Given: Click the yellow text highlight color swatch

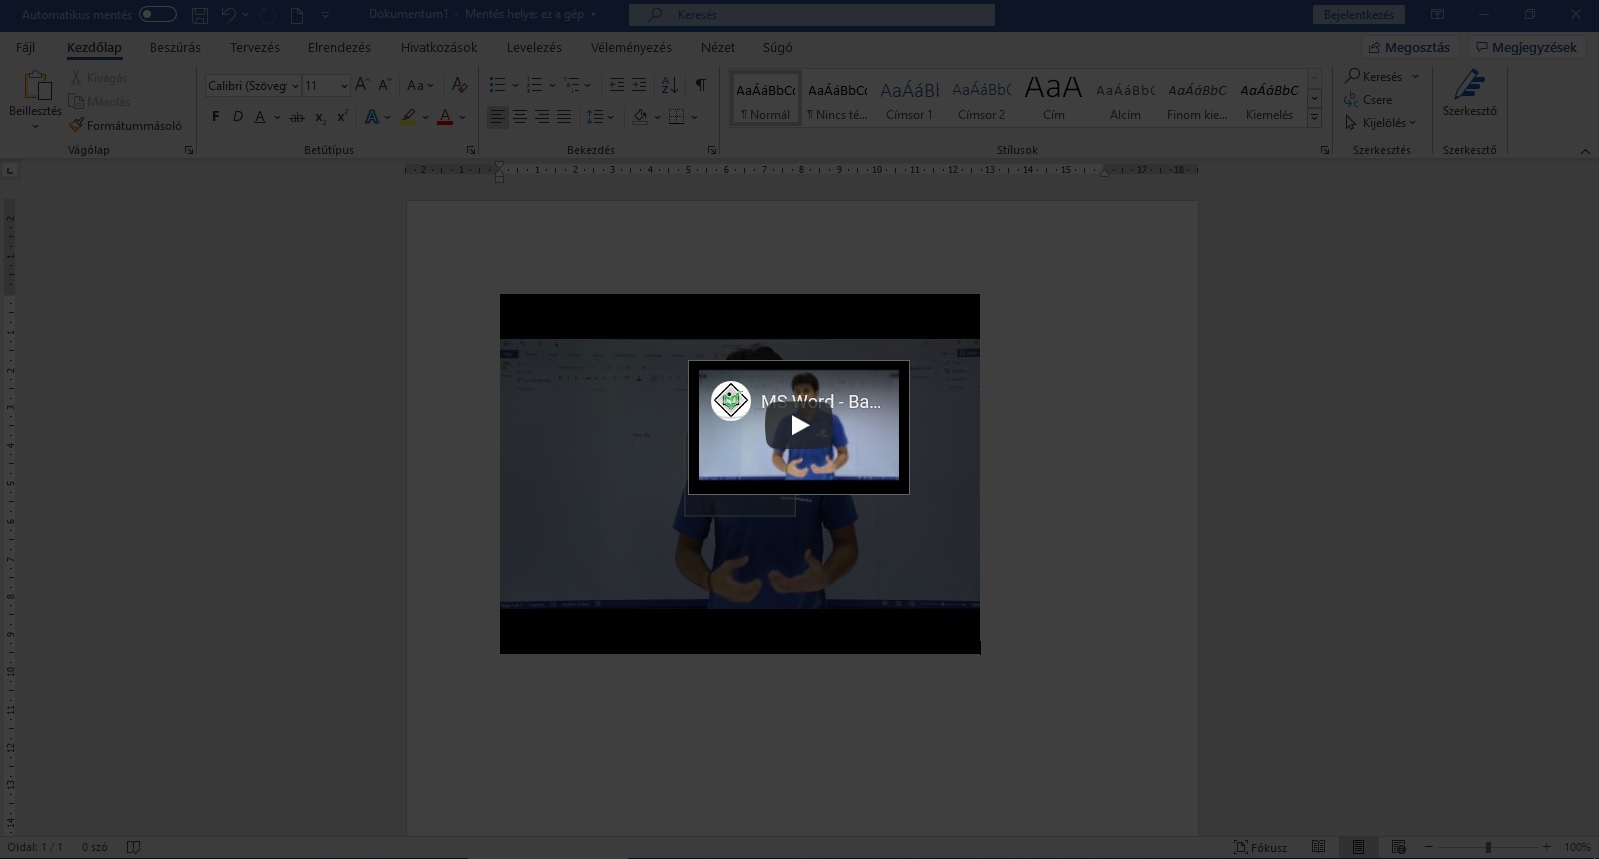Looking at the screenshot, I should click(408, 117).
